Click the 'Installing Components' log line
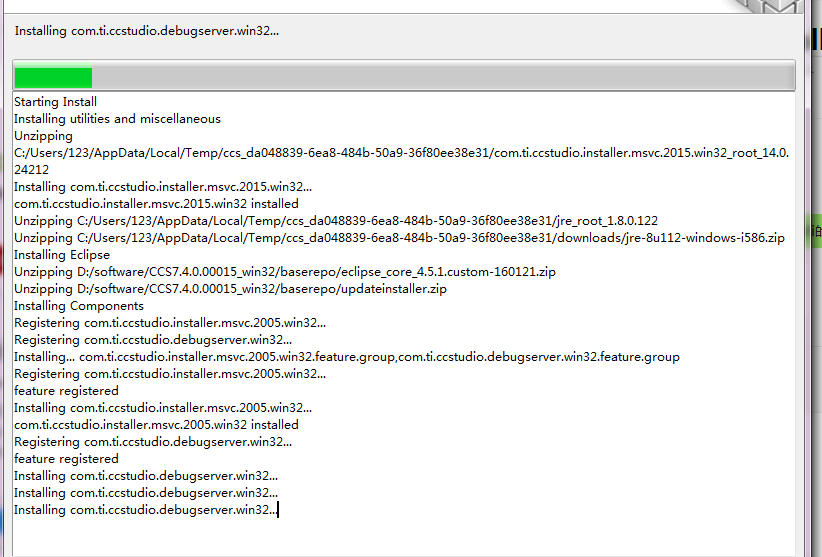The height and width of the screenshot is (557, 822). coord(79,306)
